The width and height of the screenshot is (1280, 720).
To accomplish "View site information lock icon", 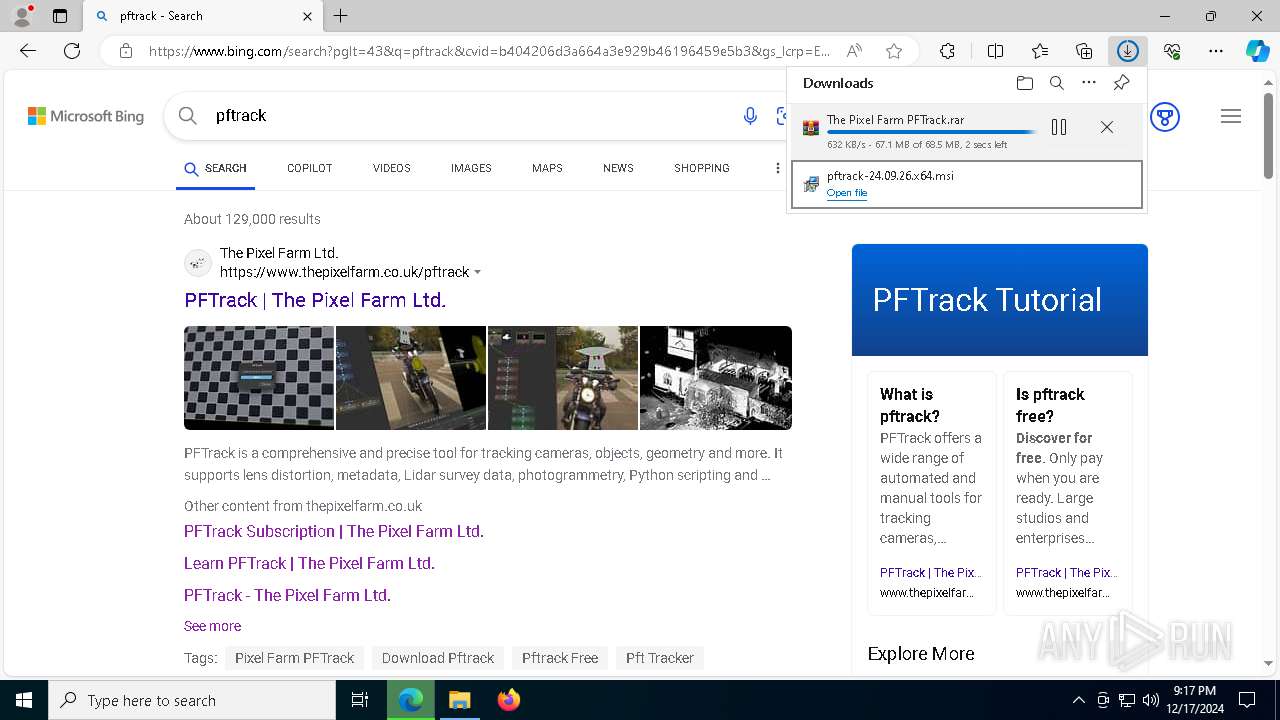I will tap(125, 51).
